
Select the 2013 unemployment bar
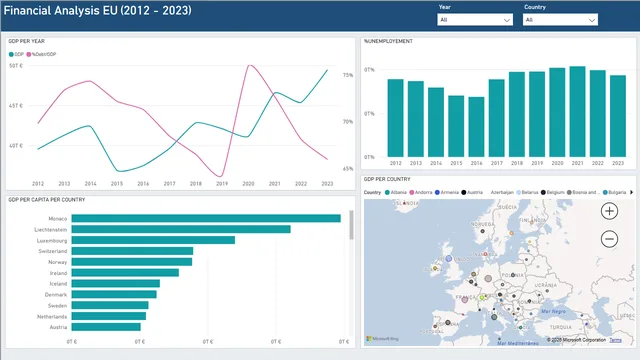point(416,119)
